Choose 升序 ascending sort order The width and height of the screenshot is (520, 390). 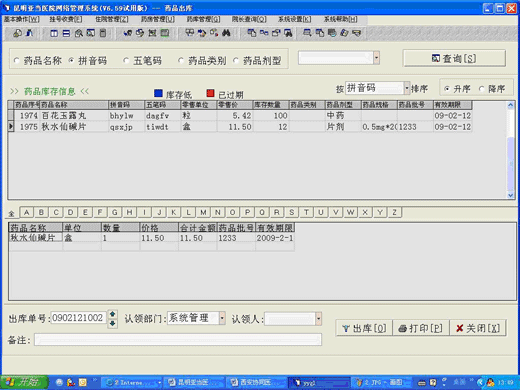(447, 89)
